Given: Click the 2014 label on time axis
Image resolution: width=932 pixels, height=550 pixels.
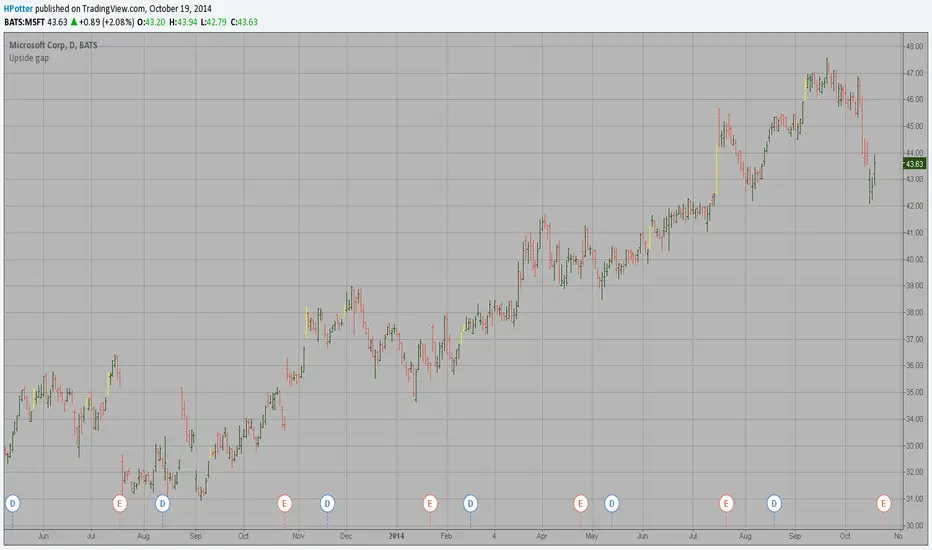Looking at the screenshot, I should 398,536.
